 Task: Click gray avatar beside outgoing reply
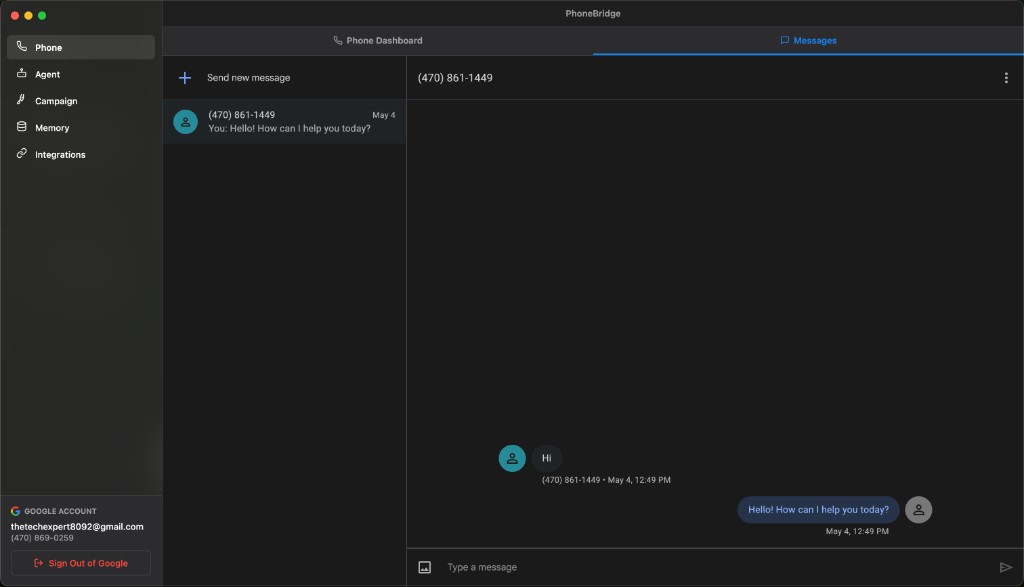click(918, 510)
